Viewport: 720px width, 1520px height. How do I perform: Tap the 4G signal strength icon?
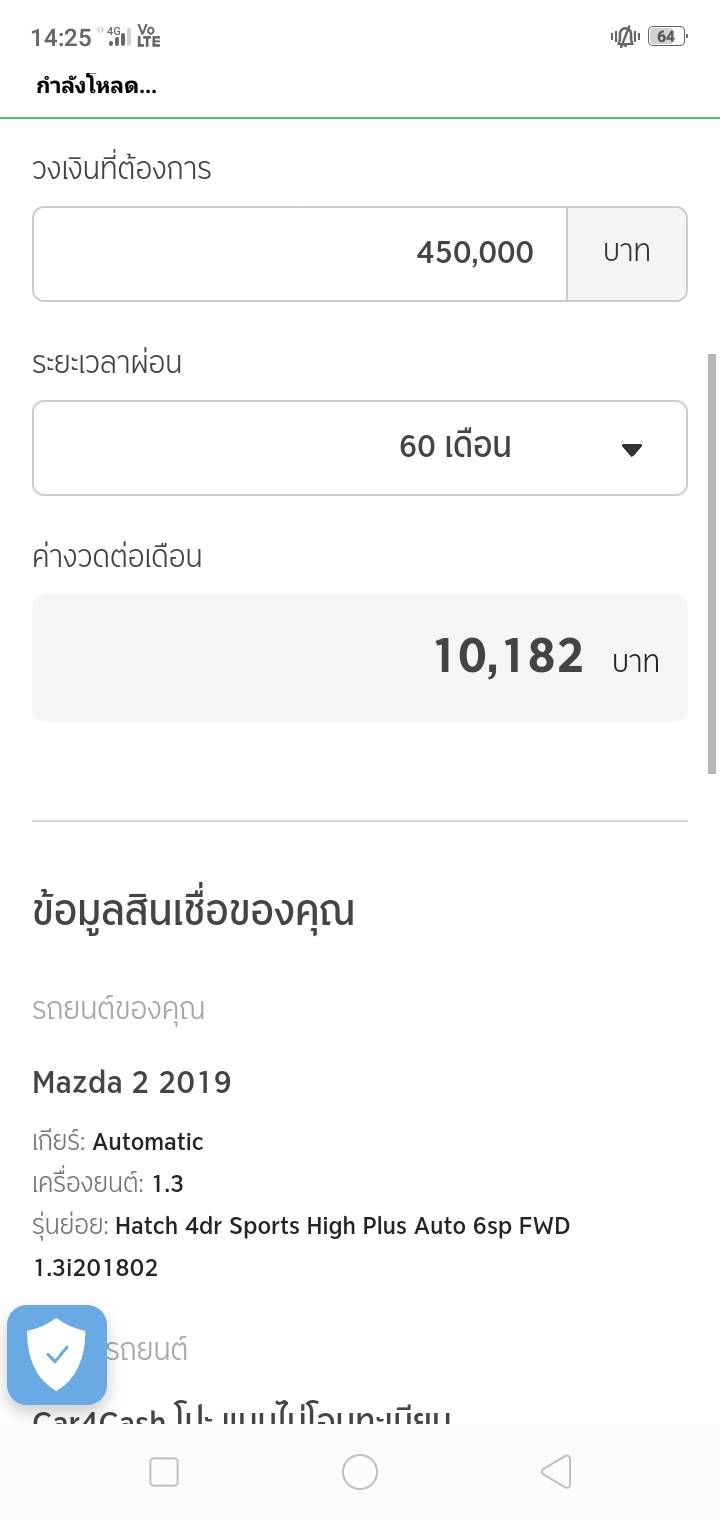119,37
